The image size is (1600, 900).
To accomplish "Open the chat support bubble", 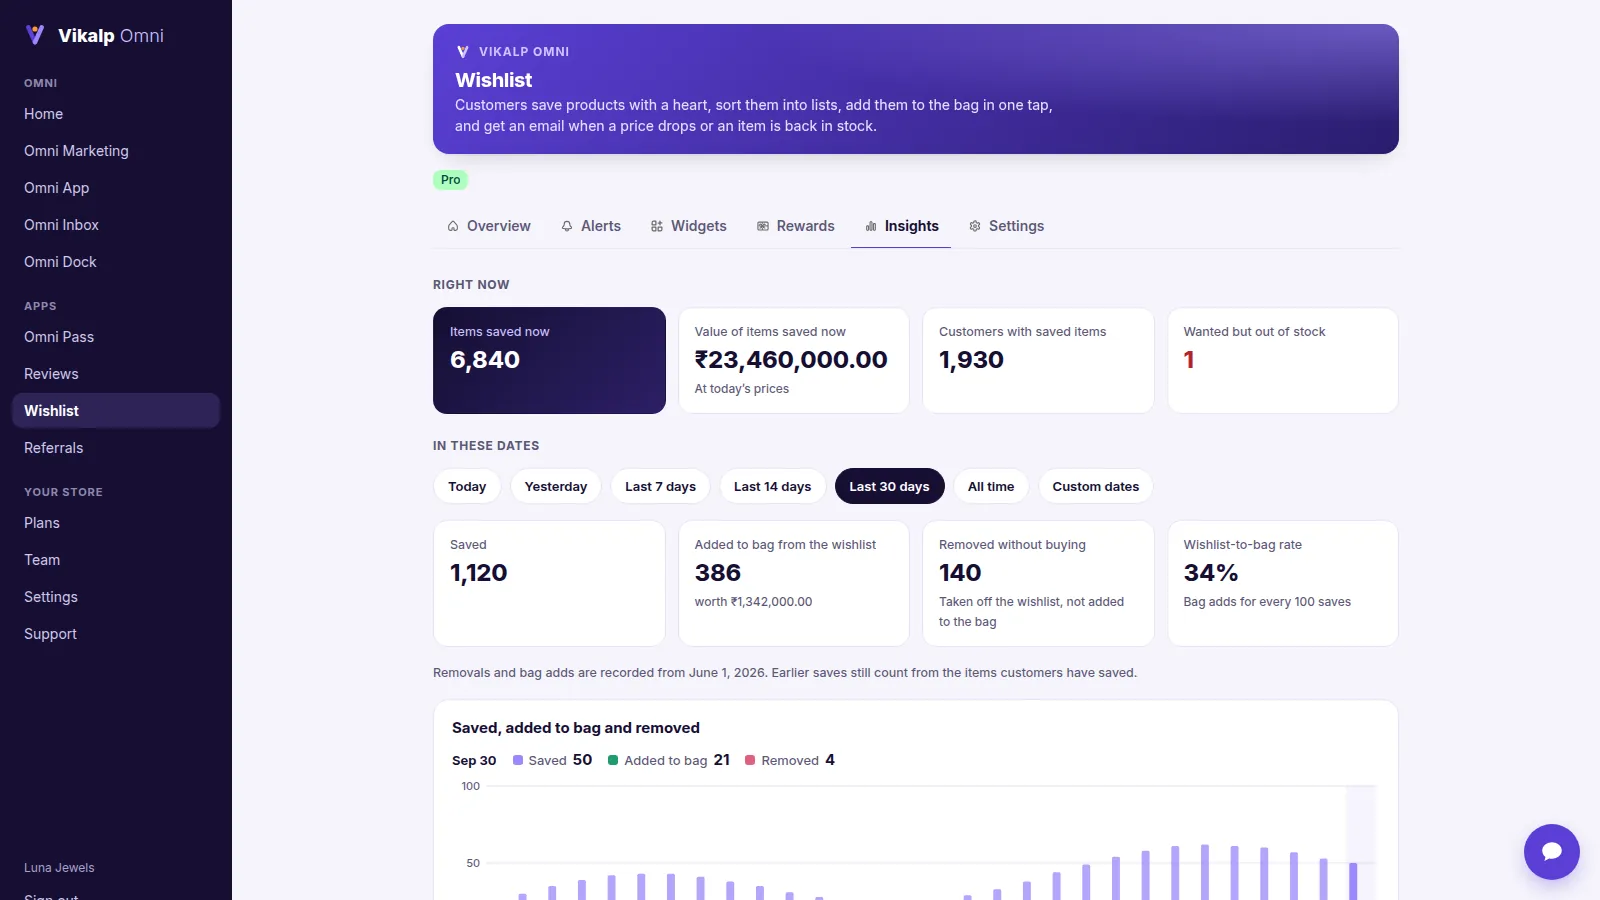I will click(x=1551, y=851).
